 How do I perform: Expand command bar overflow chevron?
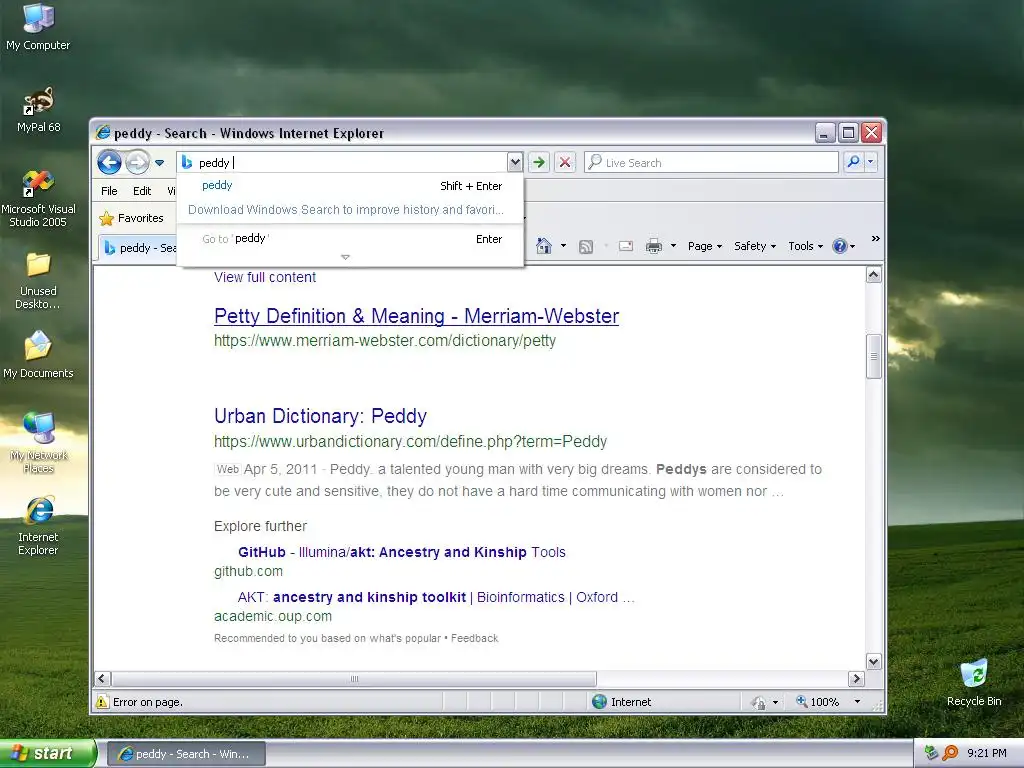[x=876, y=239]
